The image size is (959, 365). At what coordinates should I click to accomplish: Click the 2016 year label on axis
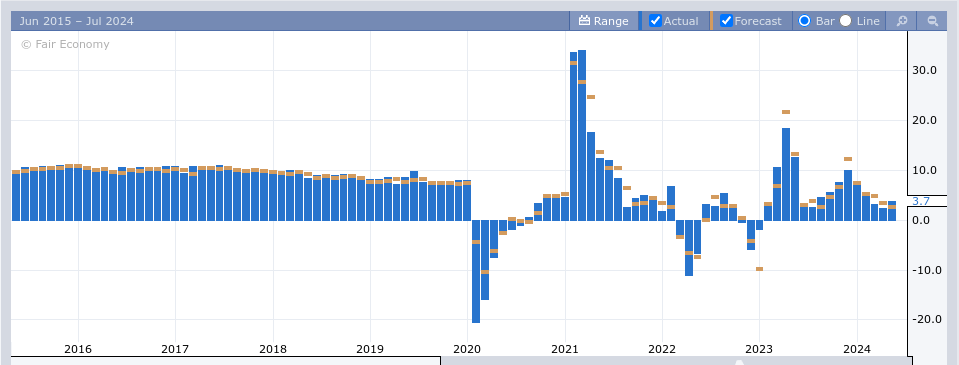[x=78, y=349]
